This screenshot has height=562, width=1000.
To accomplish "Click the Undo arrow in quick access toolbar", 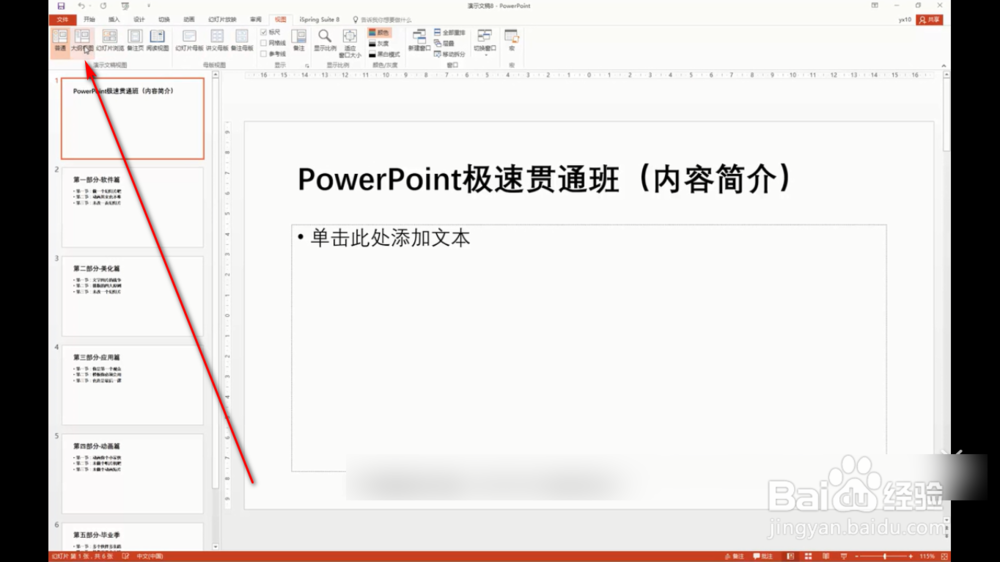I will [81, 6].
